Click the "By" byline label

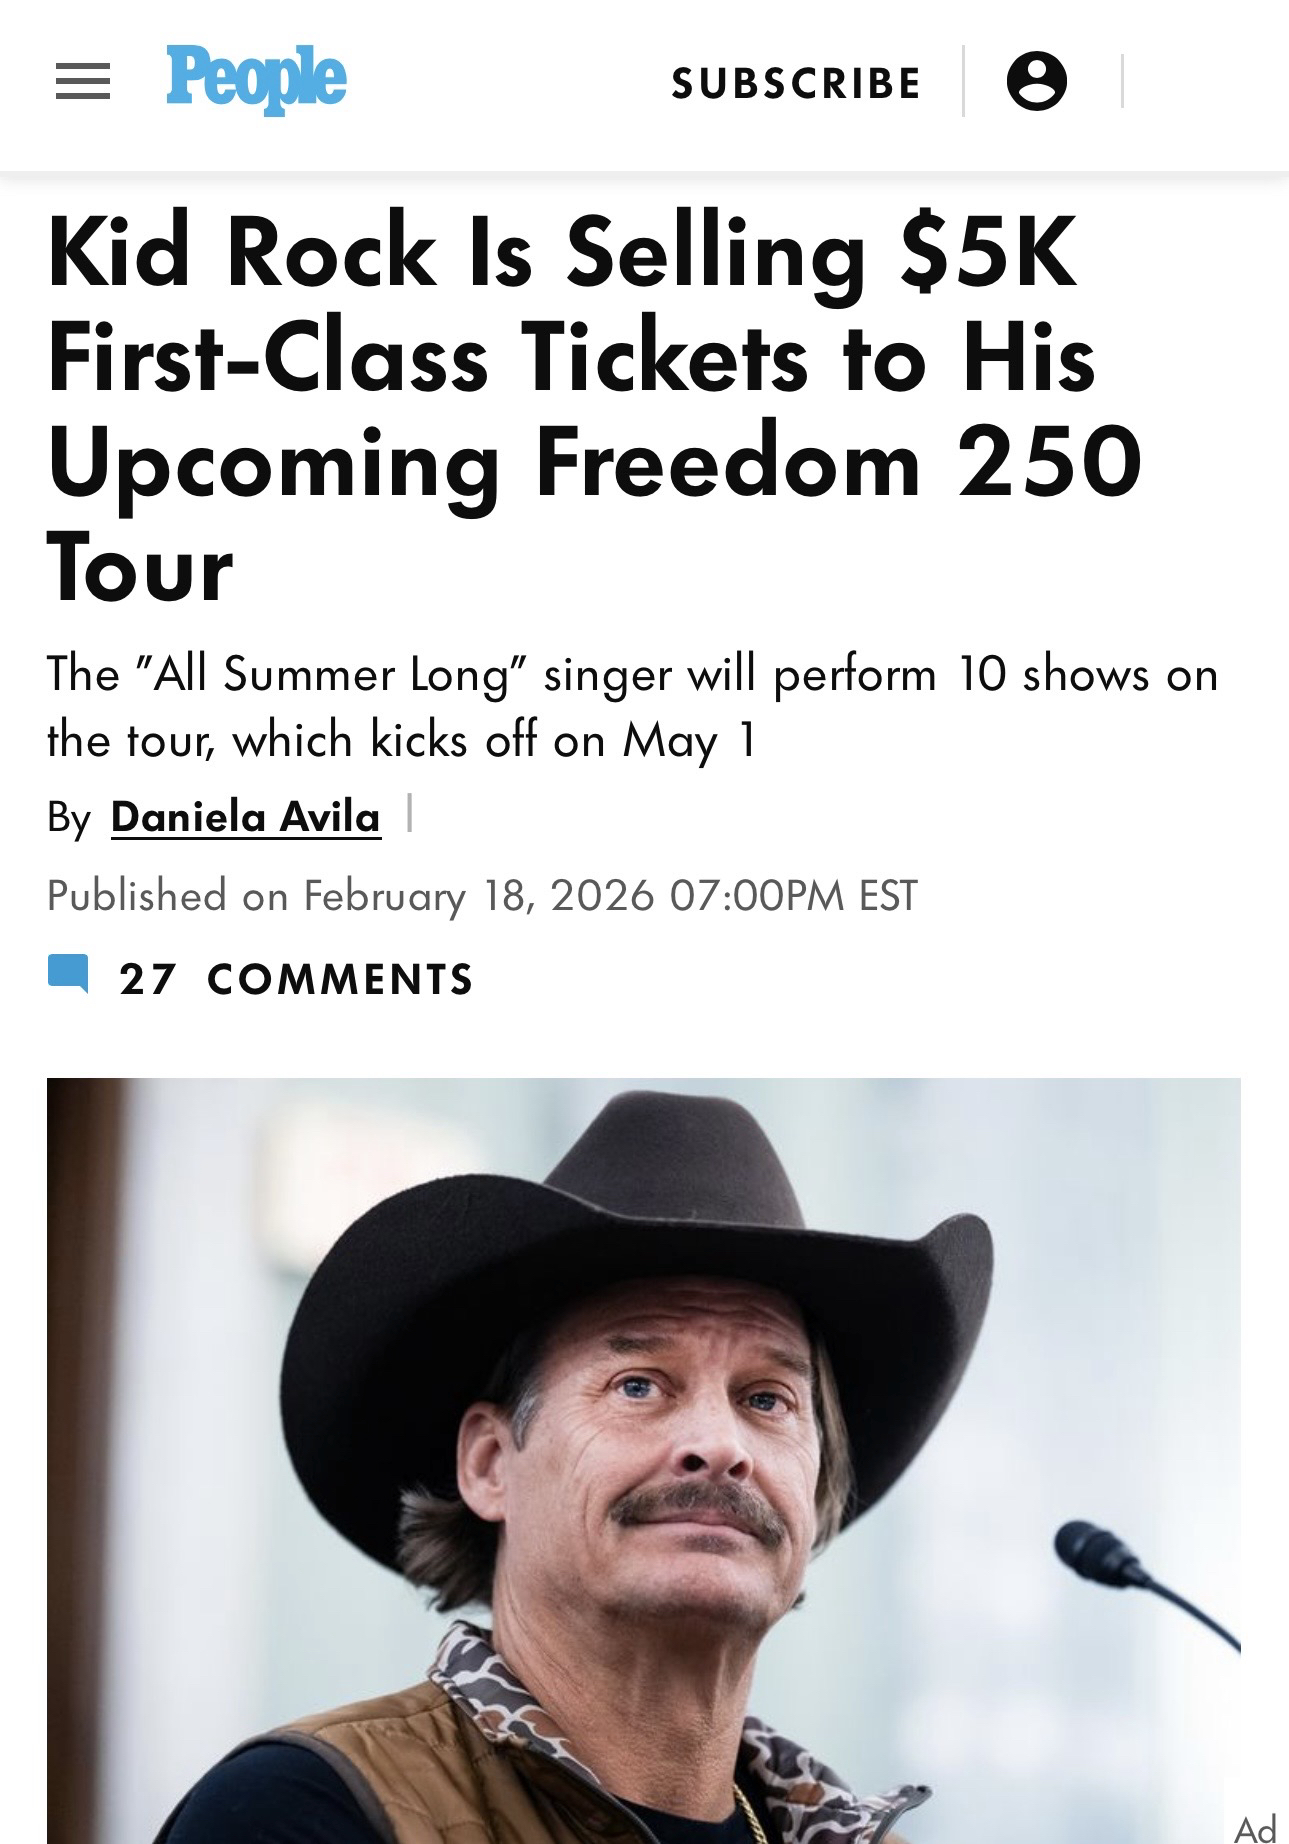69,819
